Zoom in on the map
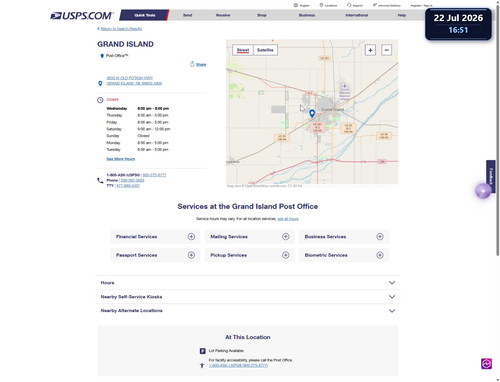 [370, 50]
